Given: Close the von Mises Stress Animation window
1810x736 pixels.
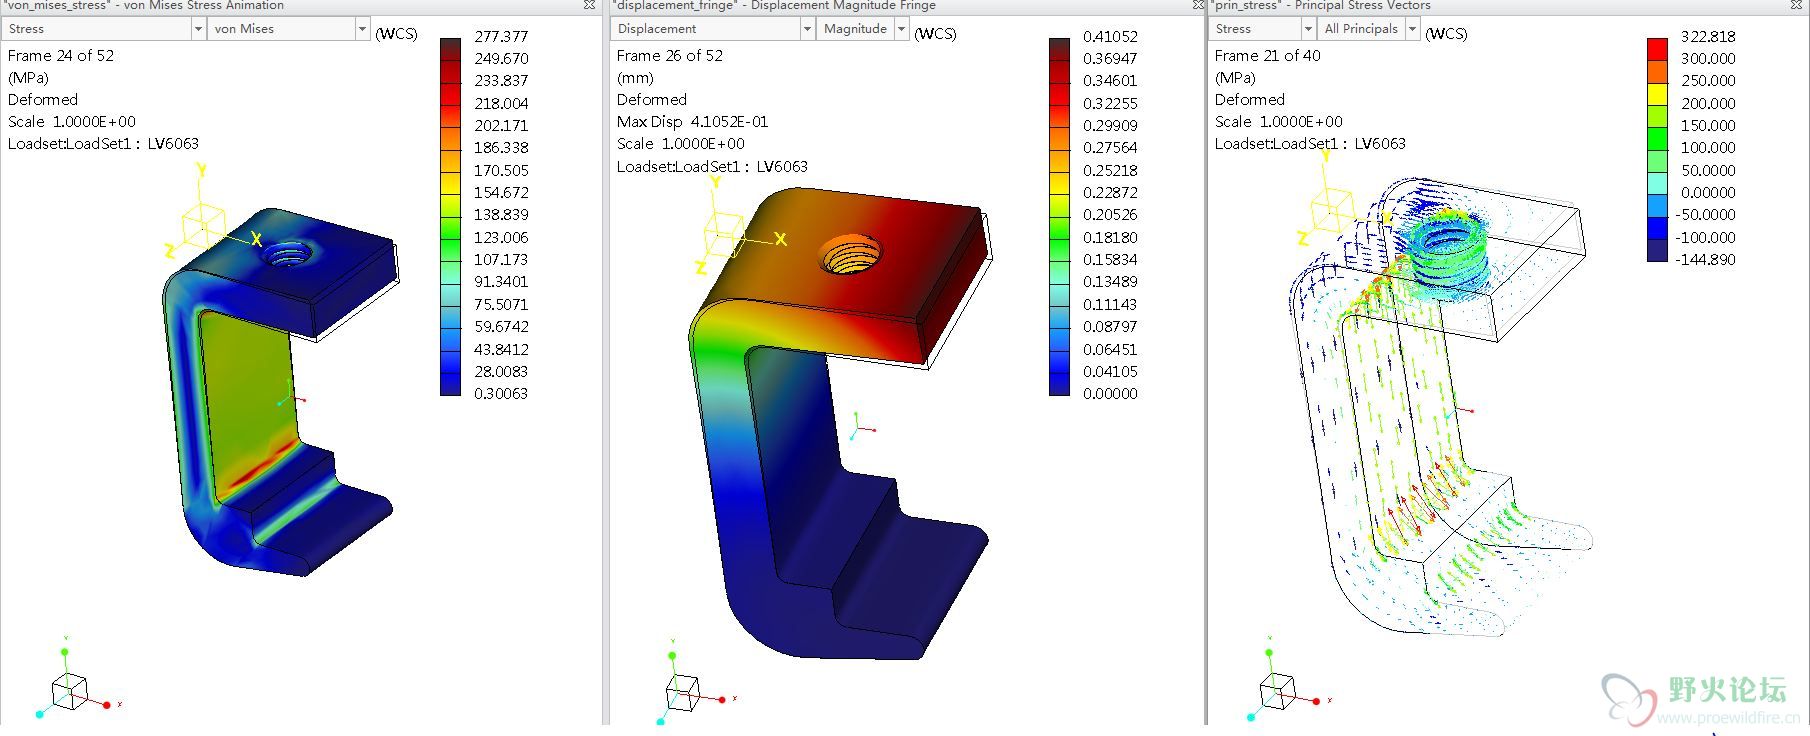Looking at the screenshot, I should pos(590,6).
